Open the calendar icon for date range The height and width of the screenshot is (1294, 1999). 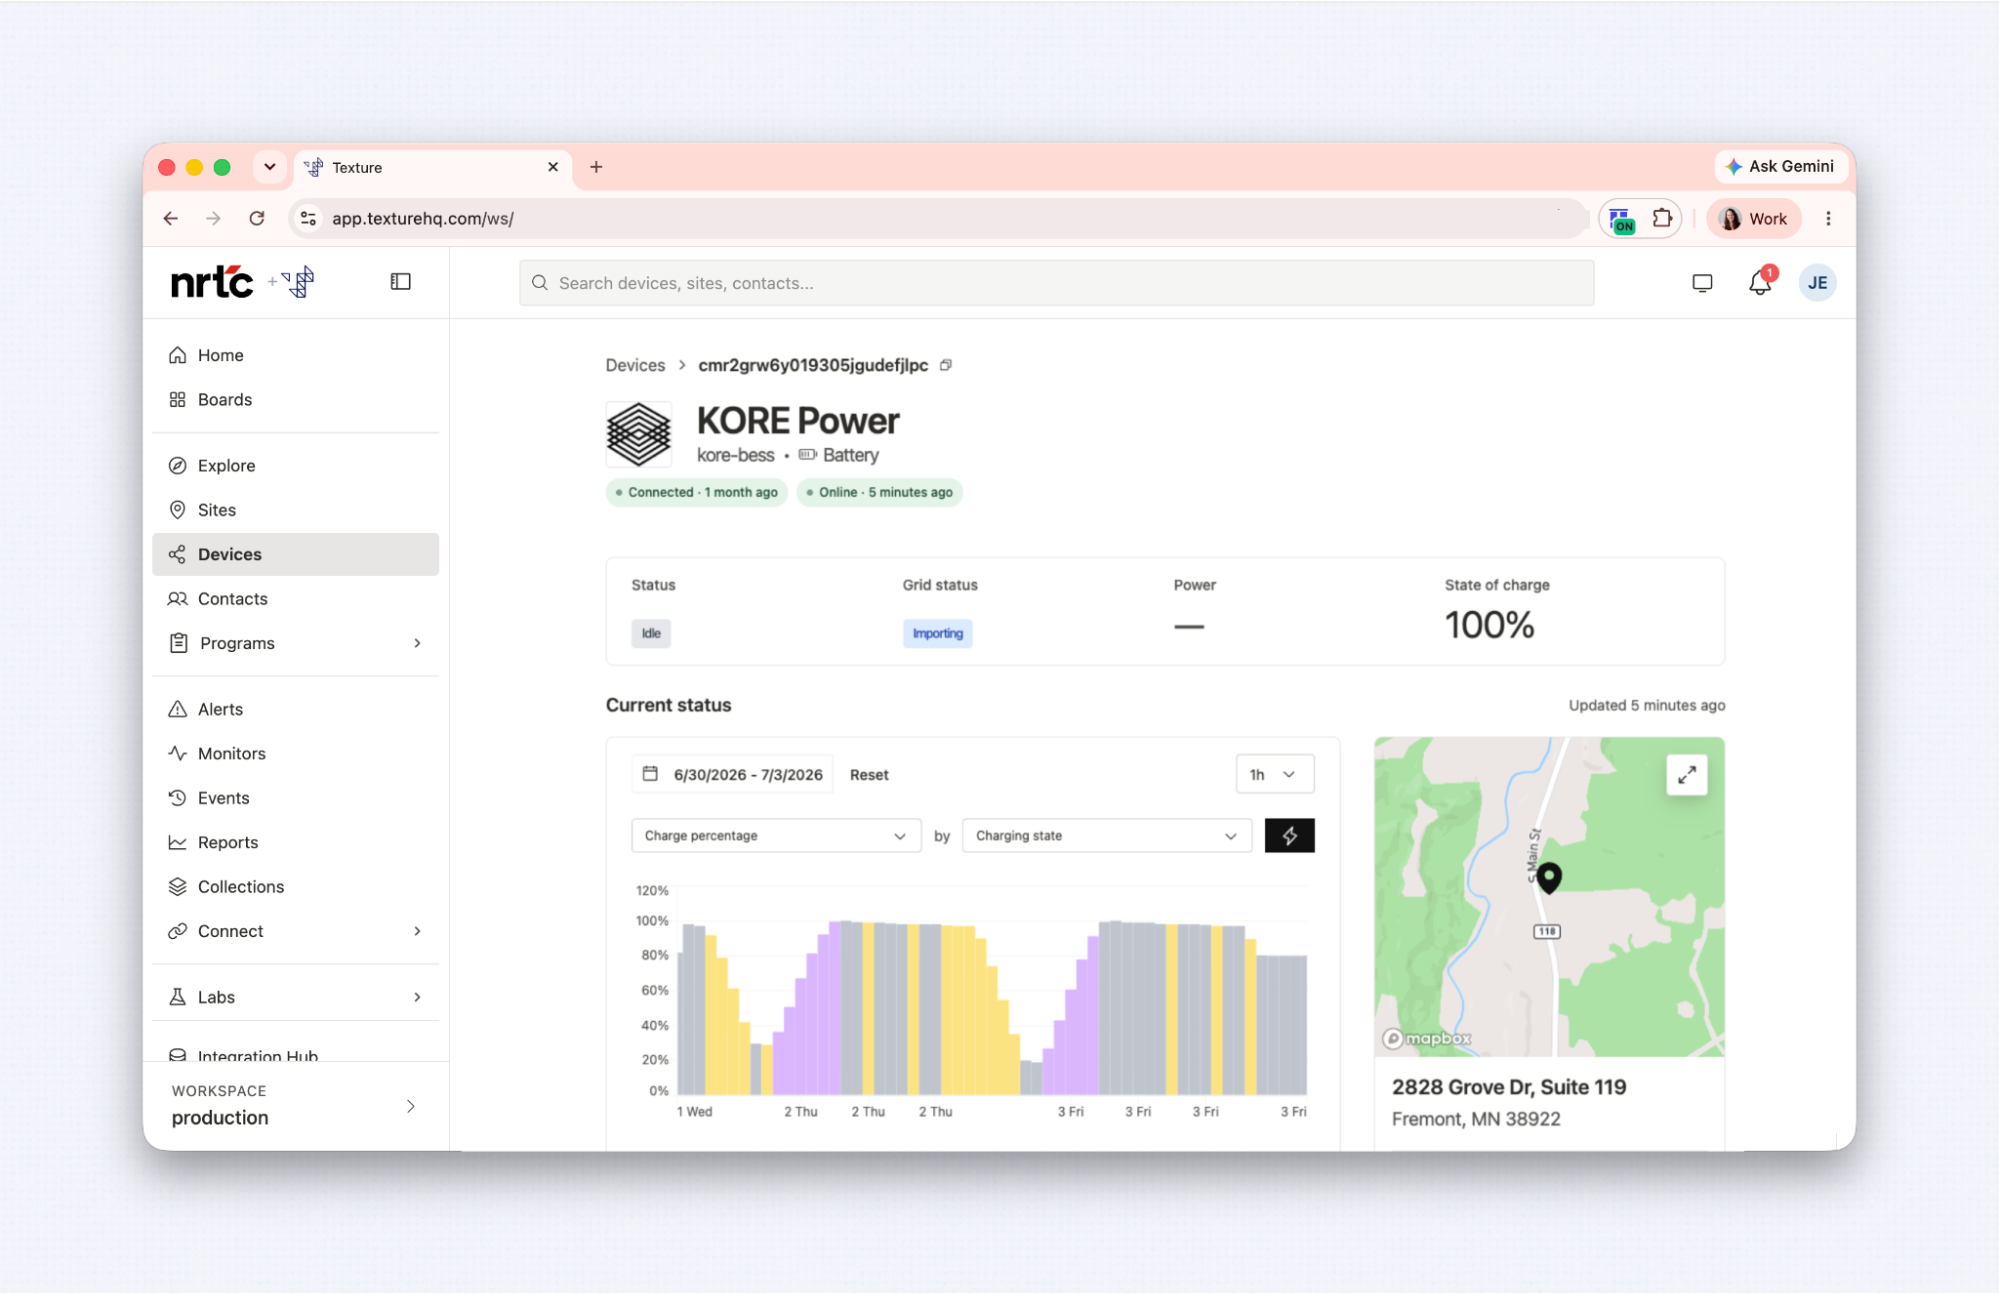pyautogui.click(x=650, y=774)
